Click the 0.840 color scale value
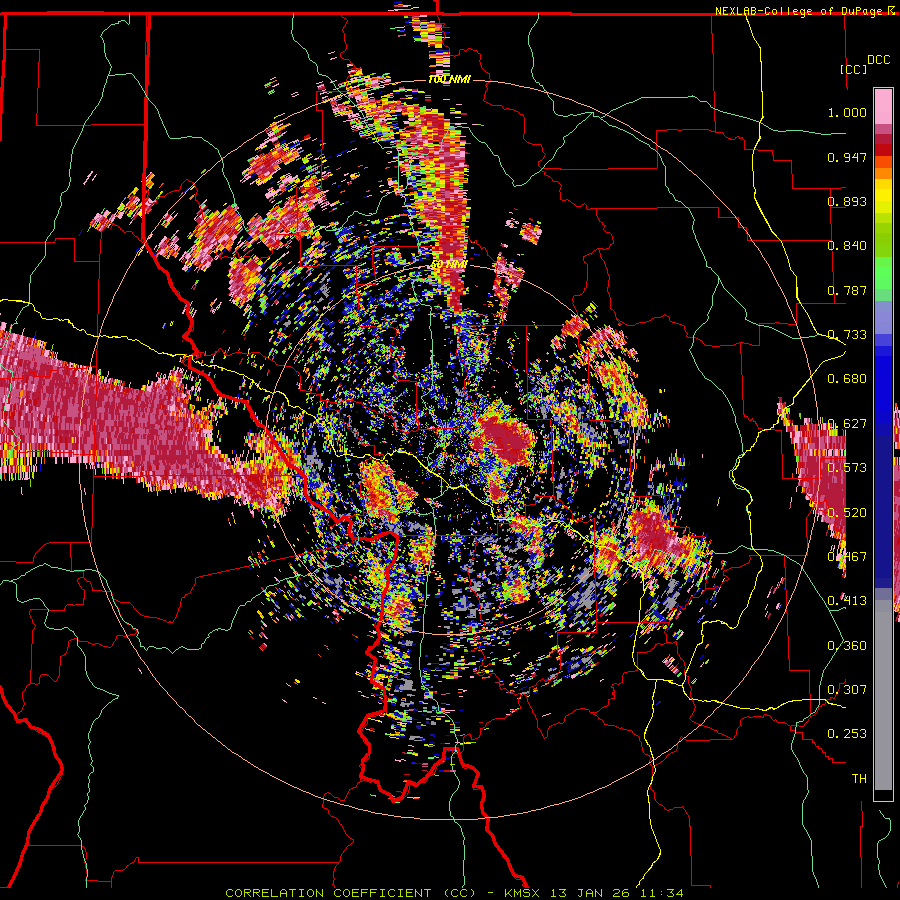The width and height of the screenshot is (900, 900). [x=847, y=246]
